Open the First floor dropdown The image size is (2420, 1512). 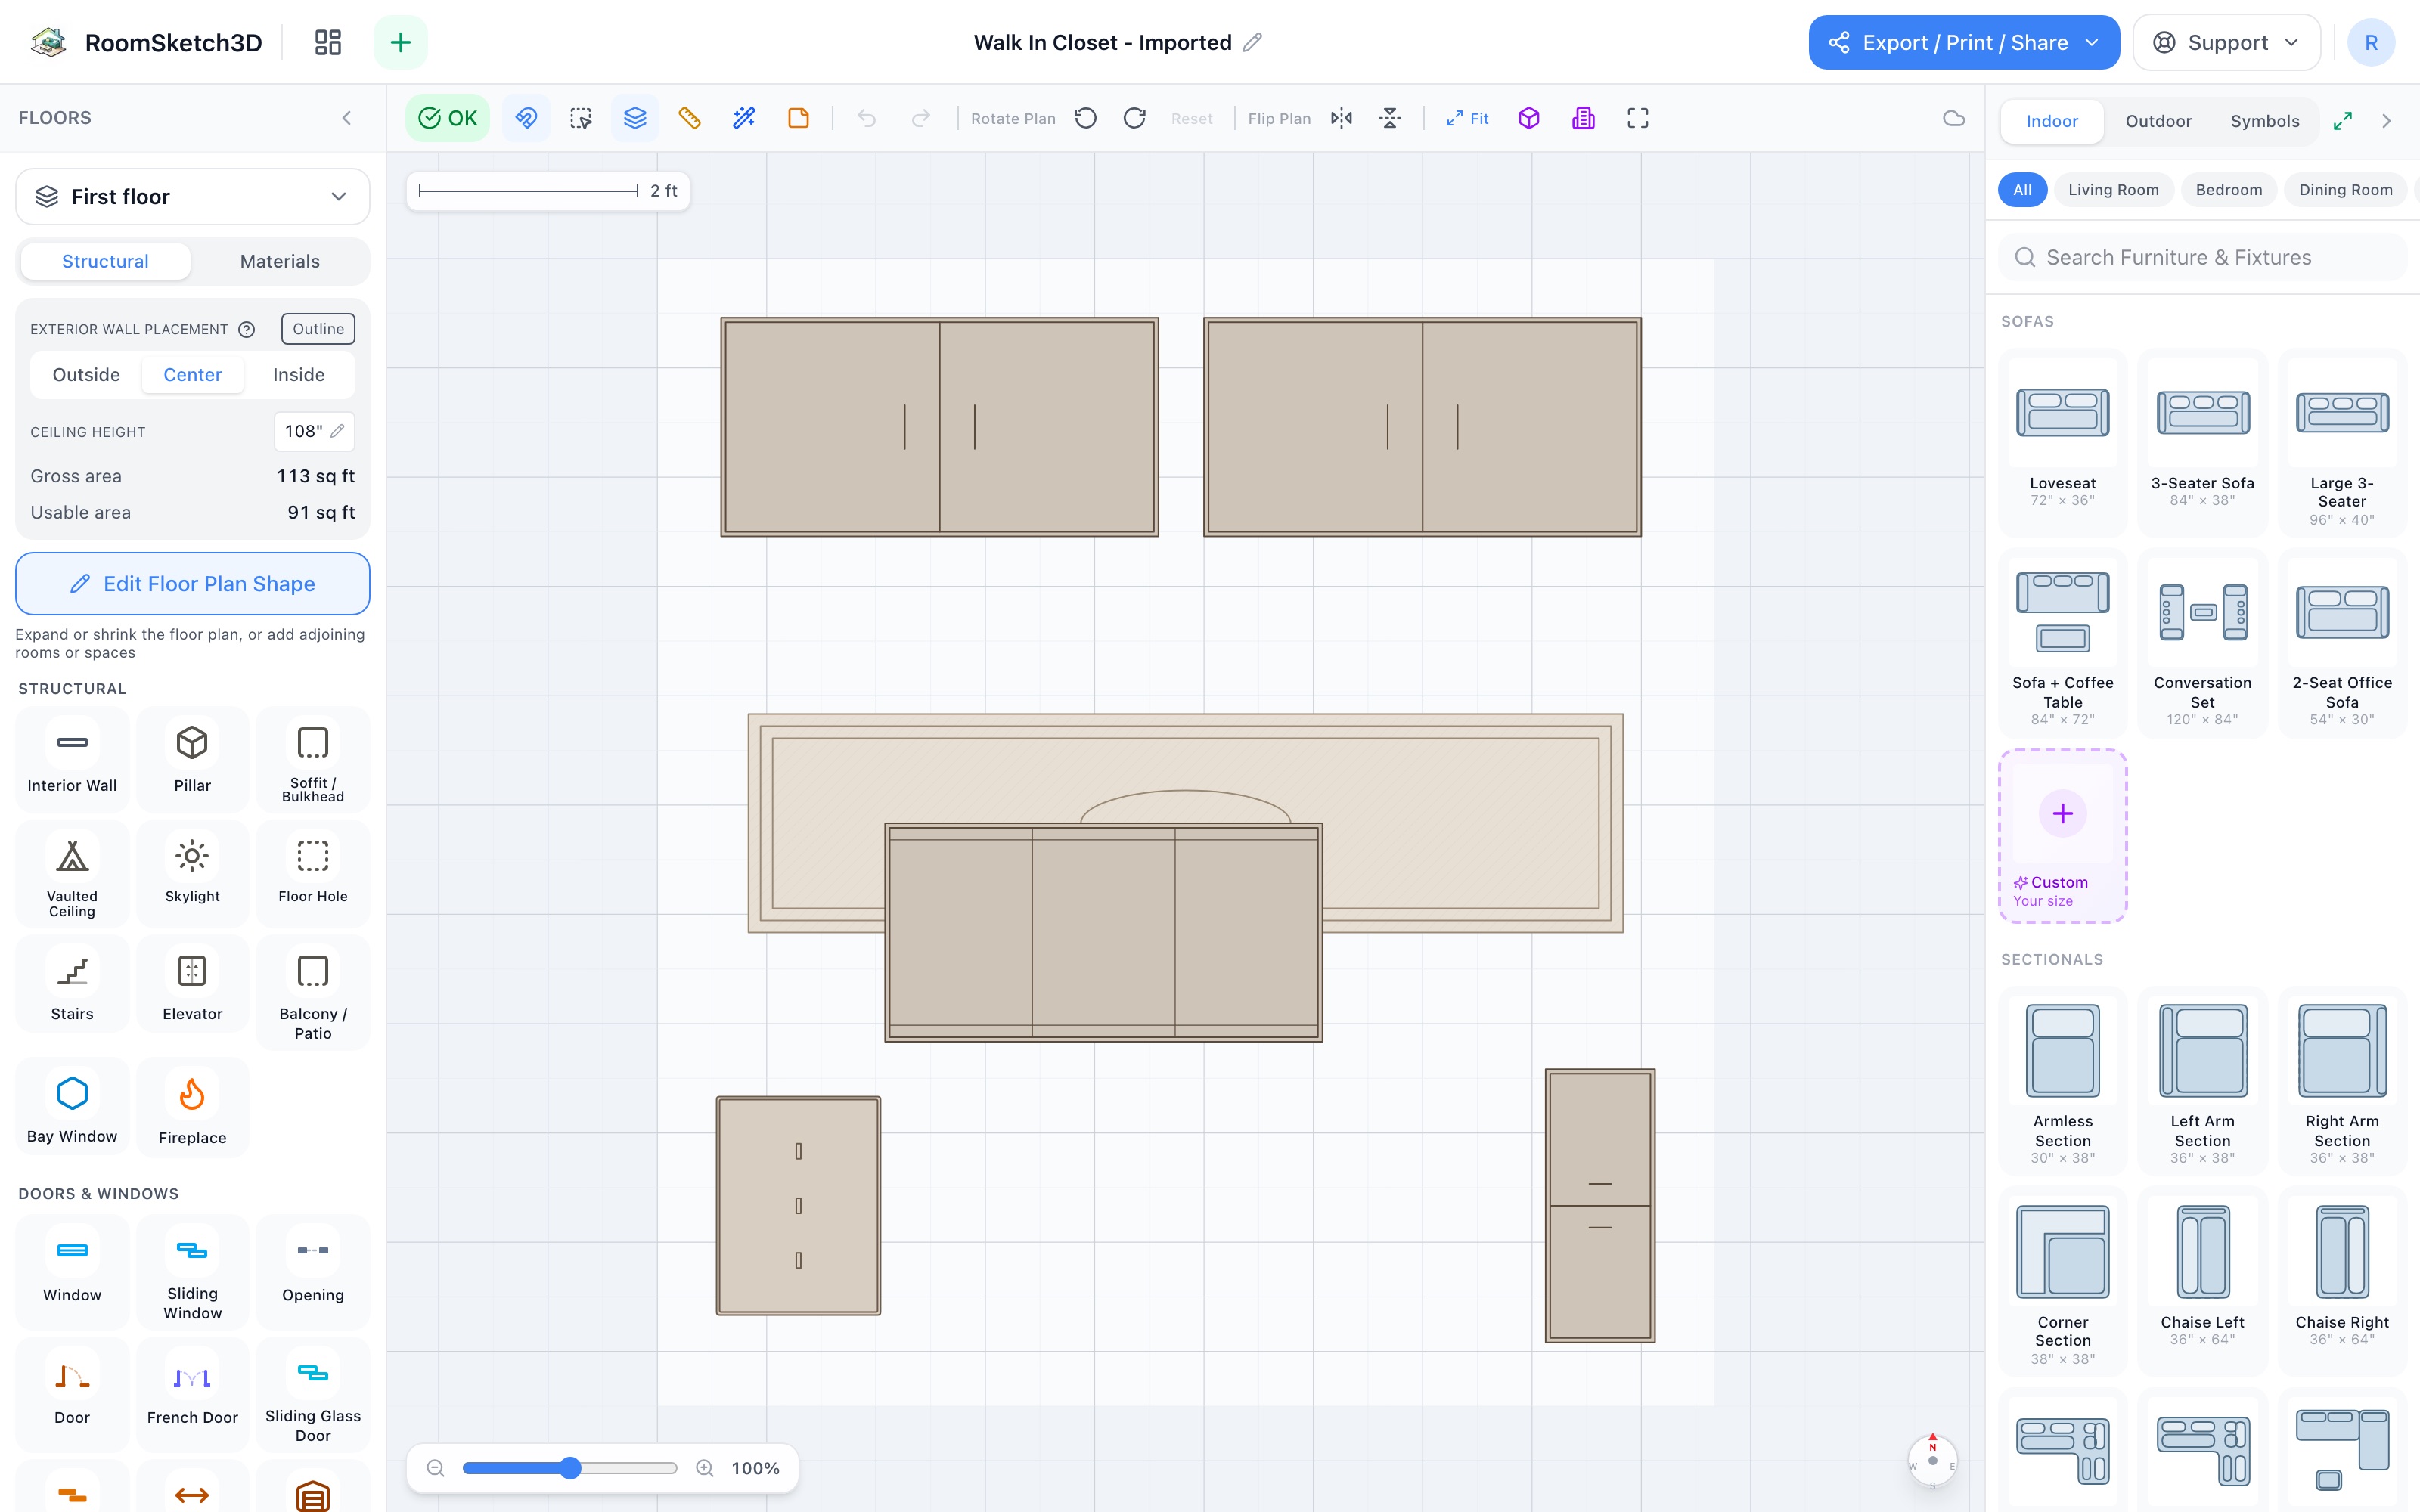coord(192,197)
